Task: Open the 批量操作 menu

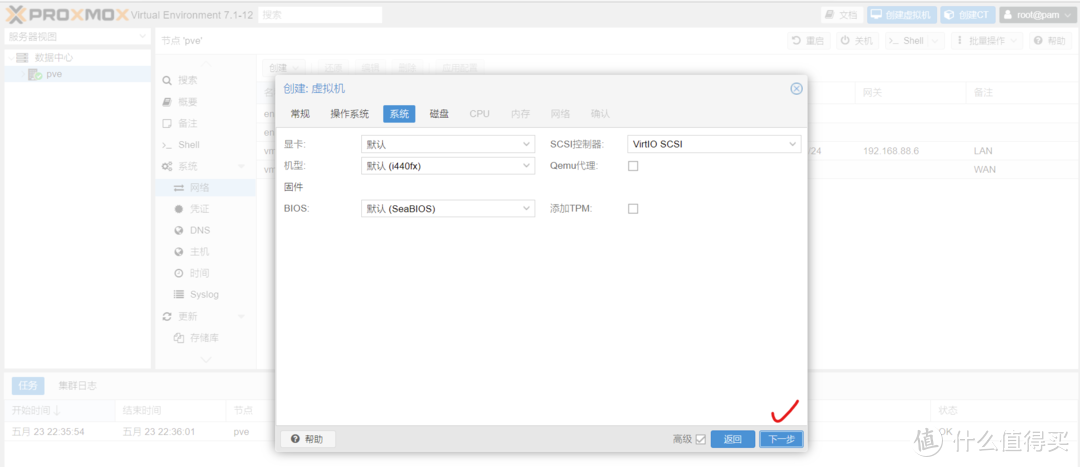Action: 987,41
